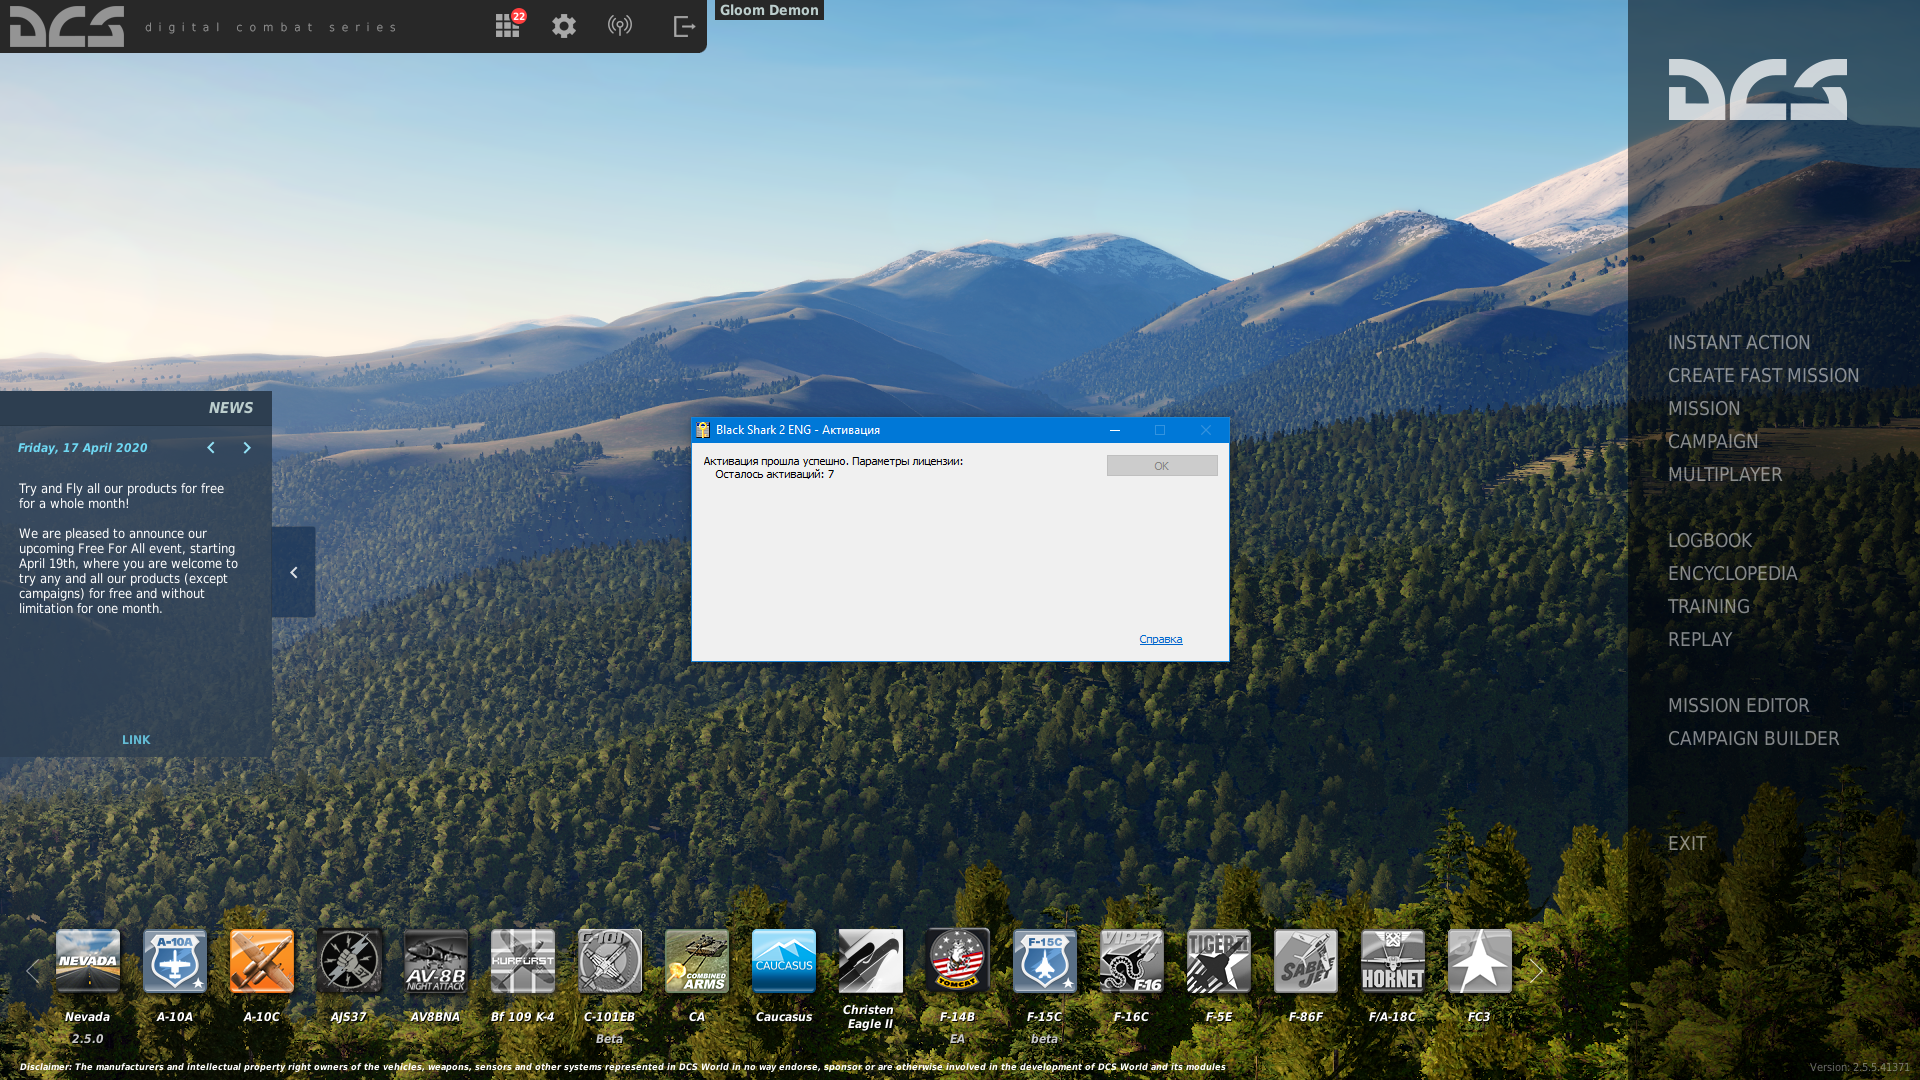
Task: Select the Combined Arms module icon
Action: [697, 961]
